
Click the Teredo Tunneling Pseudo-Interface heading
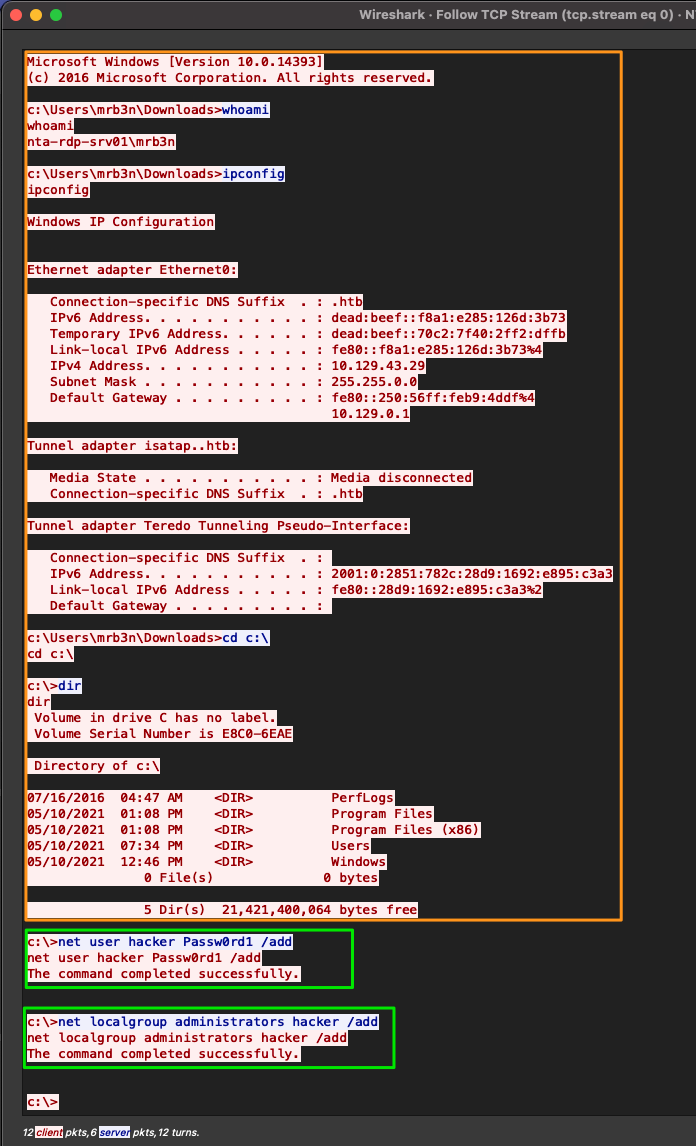click(x=218, y=526)
